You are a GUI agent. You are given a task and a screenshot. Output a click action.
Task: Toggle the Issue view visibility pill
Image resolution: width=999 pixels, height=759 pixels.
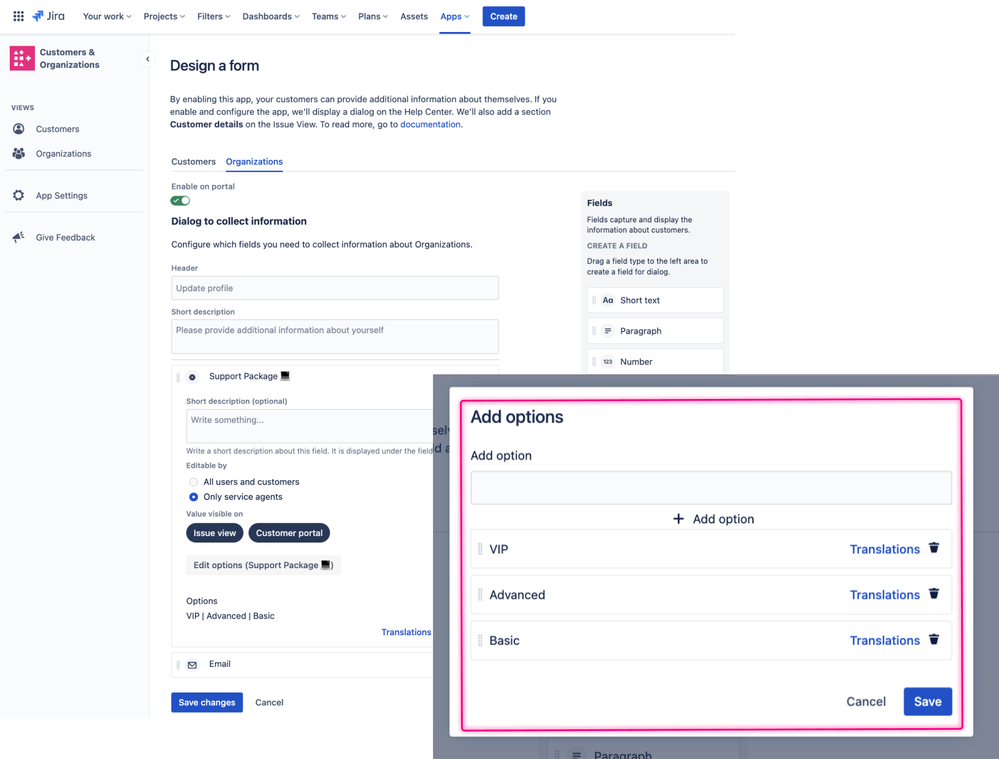tap(215, 533)
